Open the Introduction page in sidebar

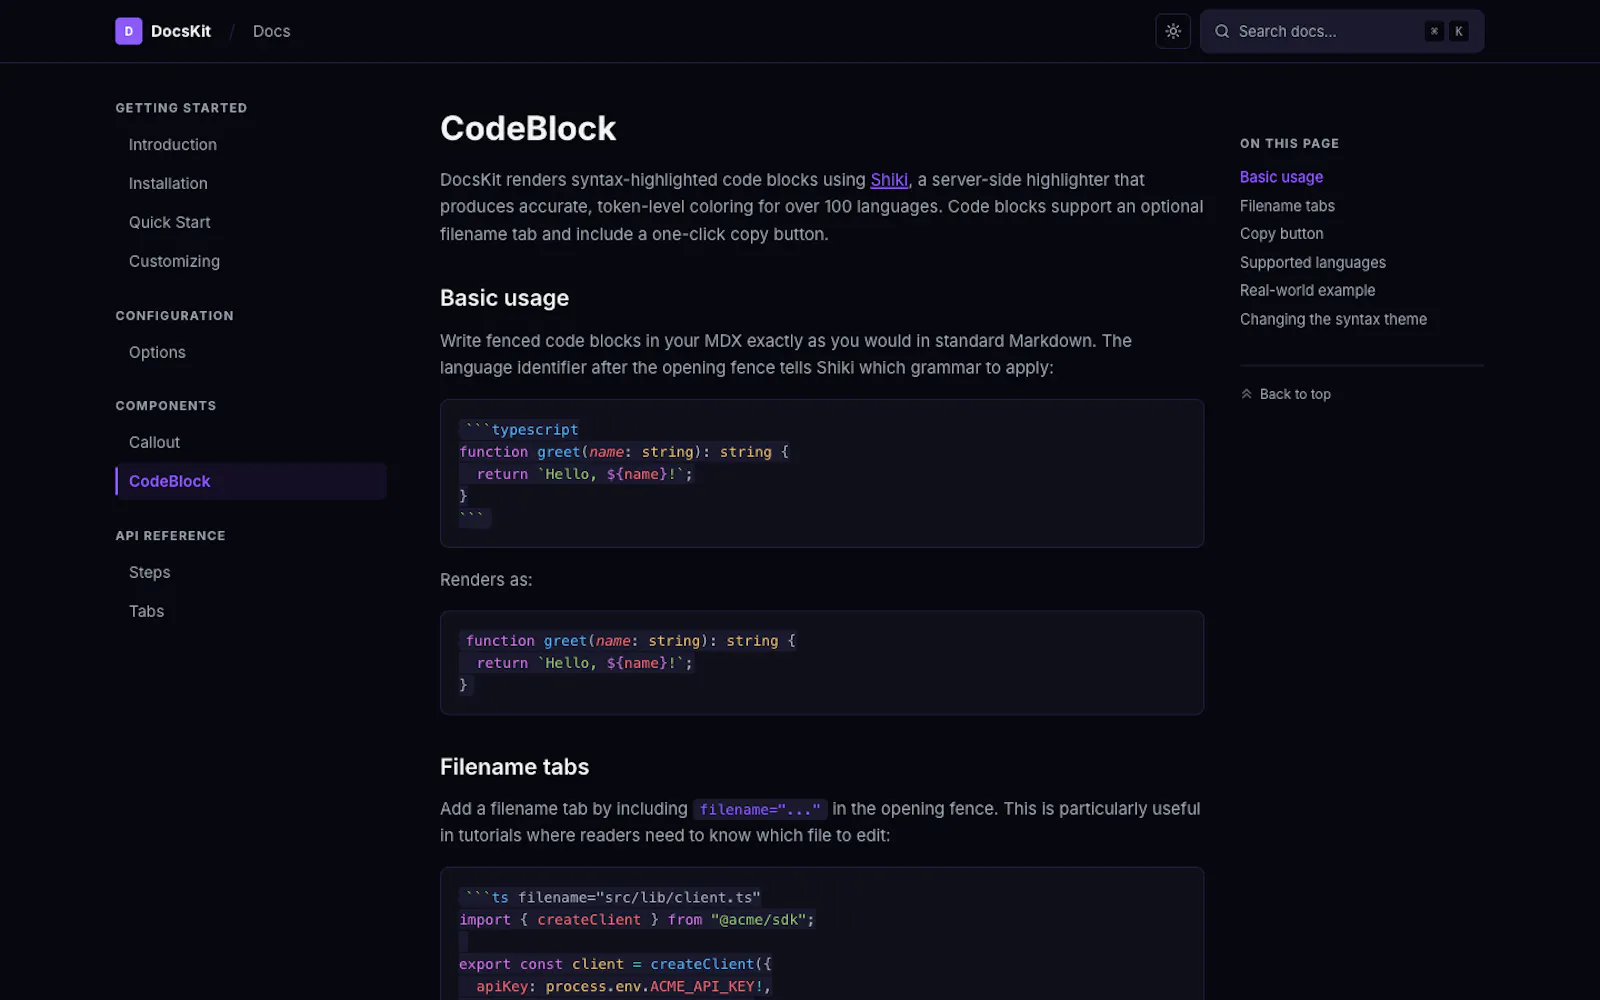(x=173, y=145)
